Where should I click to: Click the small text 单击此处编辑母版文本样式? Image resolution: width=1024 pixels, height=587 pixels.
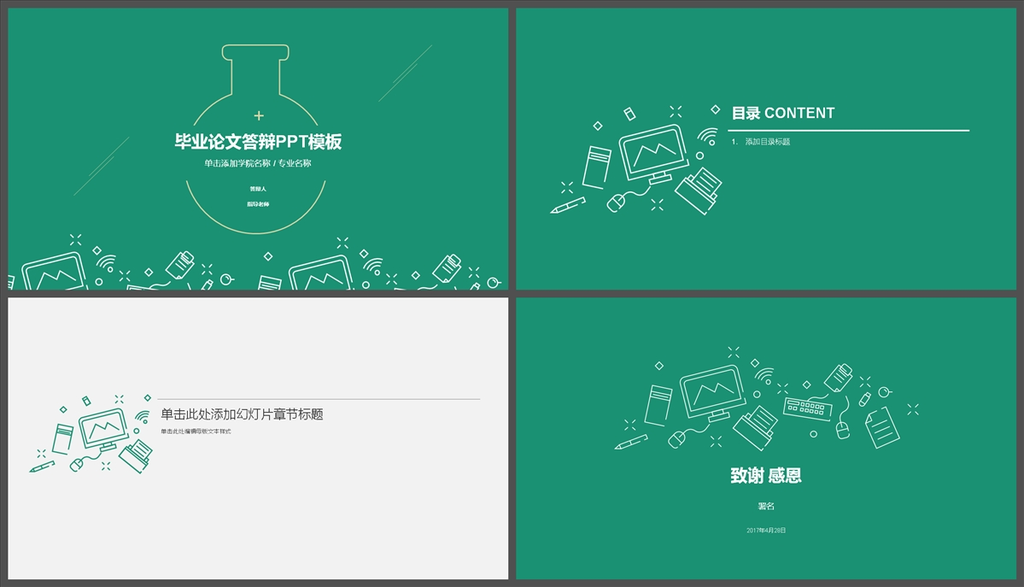tap(195, 432)
